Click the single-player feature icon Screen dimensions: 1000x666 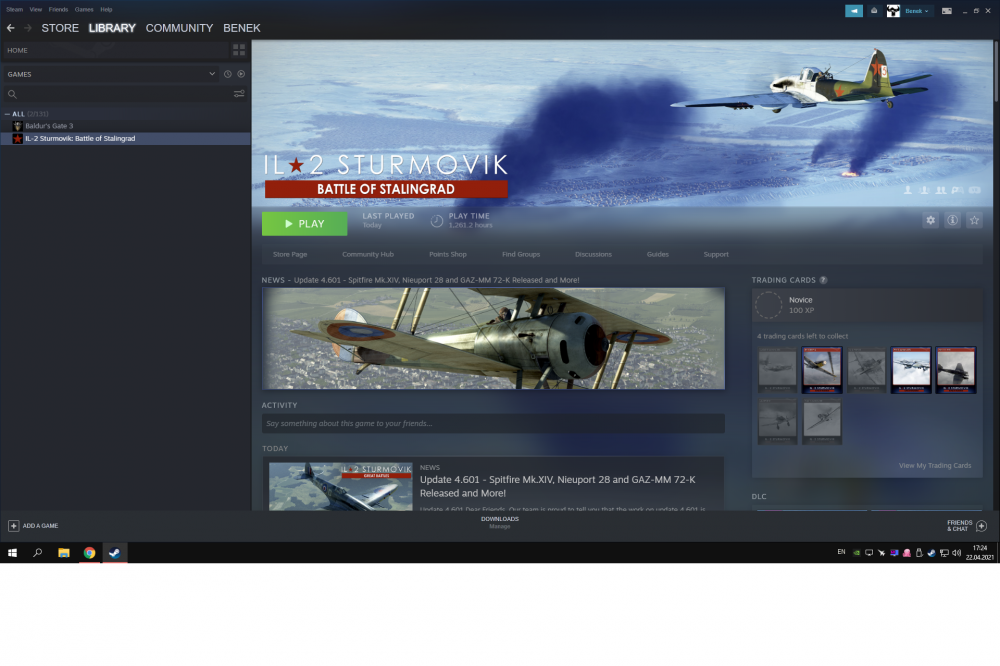pos(908,190)
